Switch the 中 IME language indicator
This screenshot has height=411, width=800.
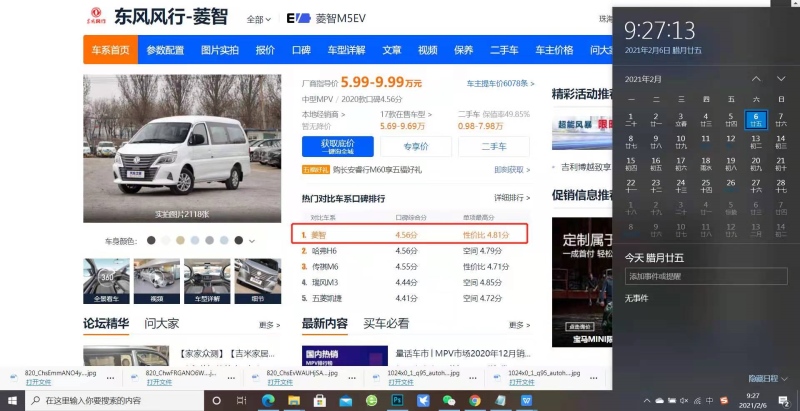pyautogui.click(x=710, y=401)
